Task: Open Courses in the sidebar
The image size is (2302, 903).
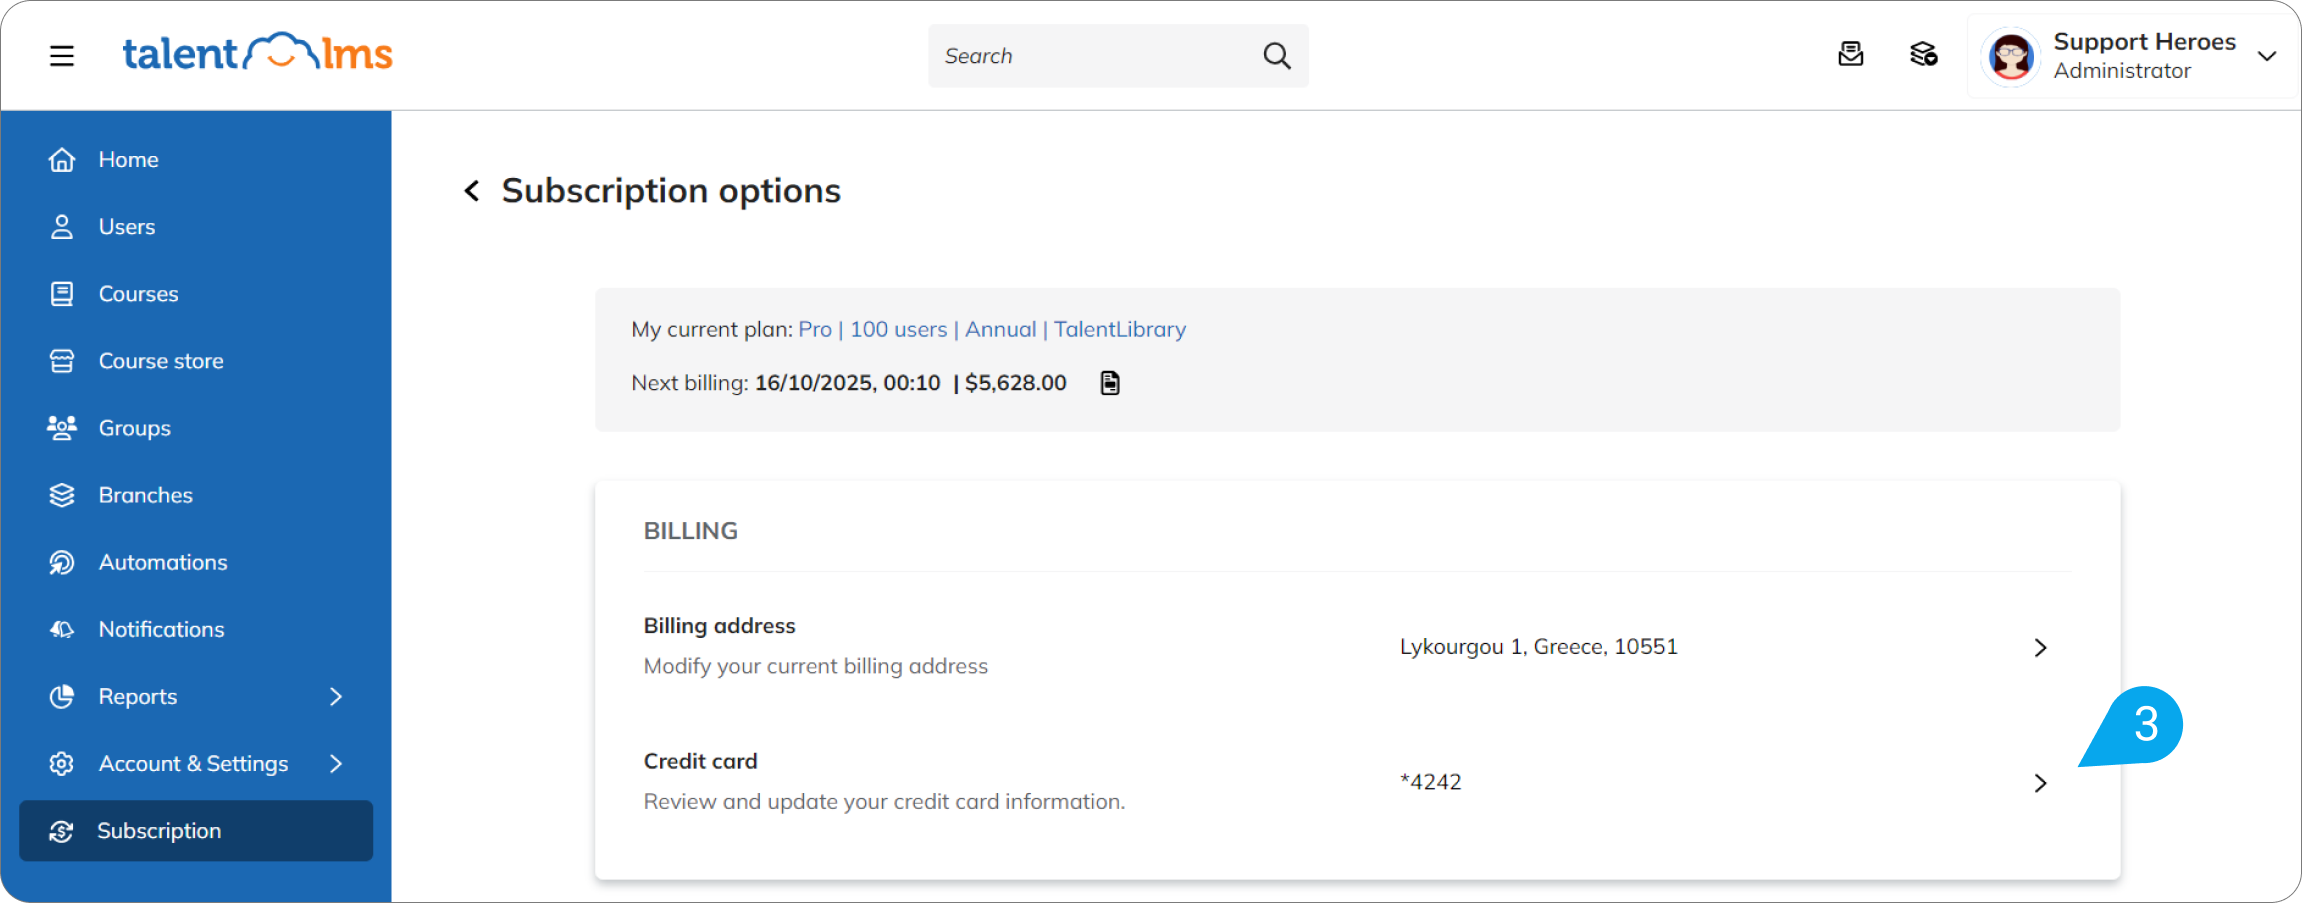Action: coord(196,294)
